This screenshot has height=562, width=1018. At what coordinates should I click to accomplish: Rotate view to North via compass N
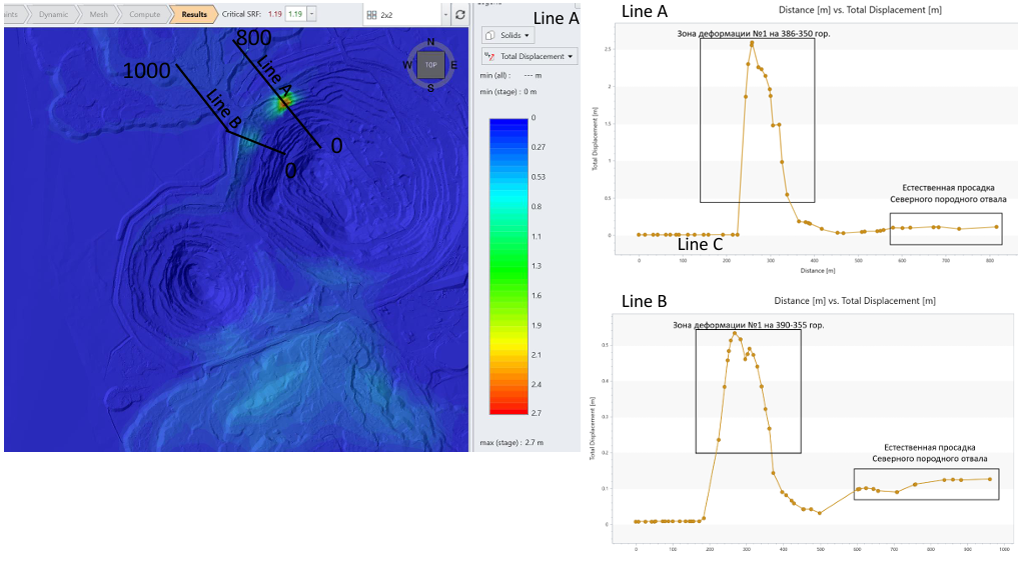pyautogui.click(x=430, y=43)
